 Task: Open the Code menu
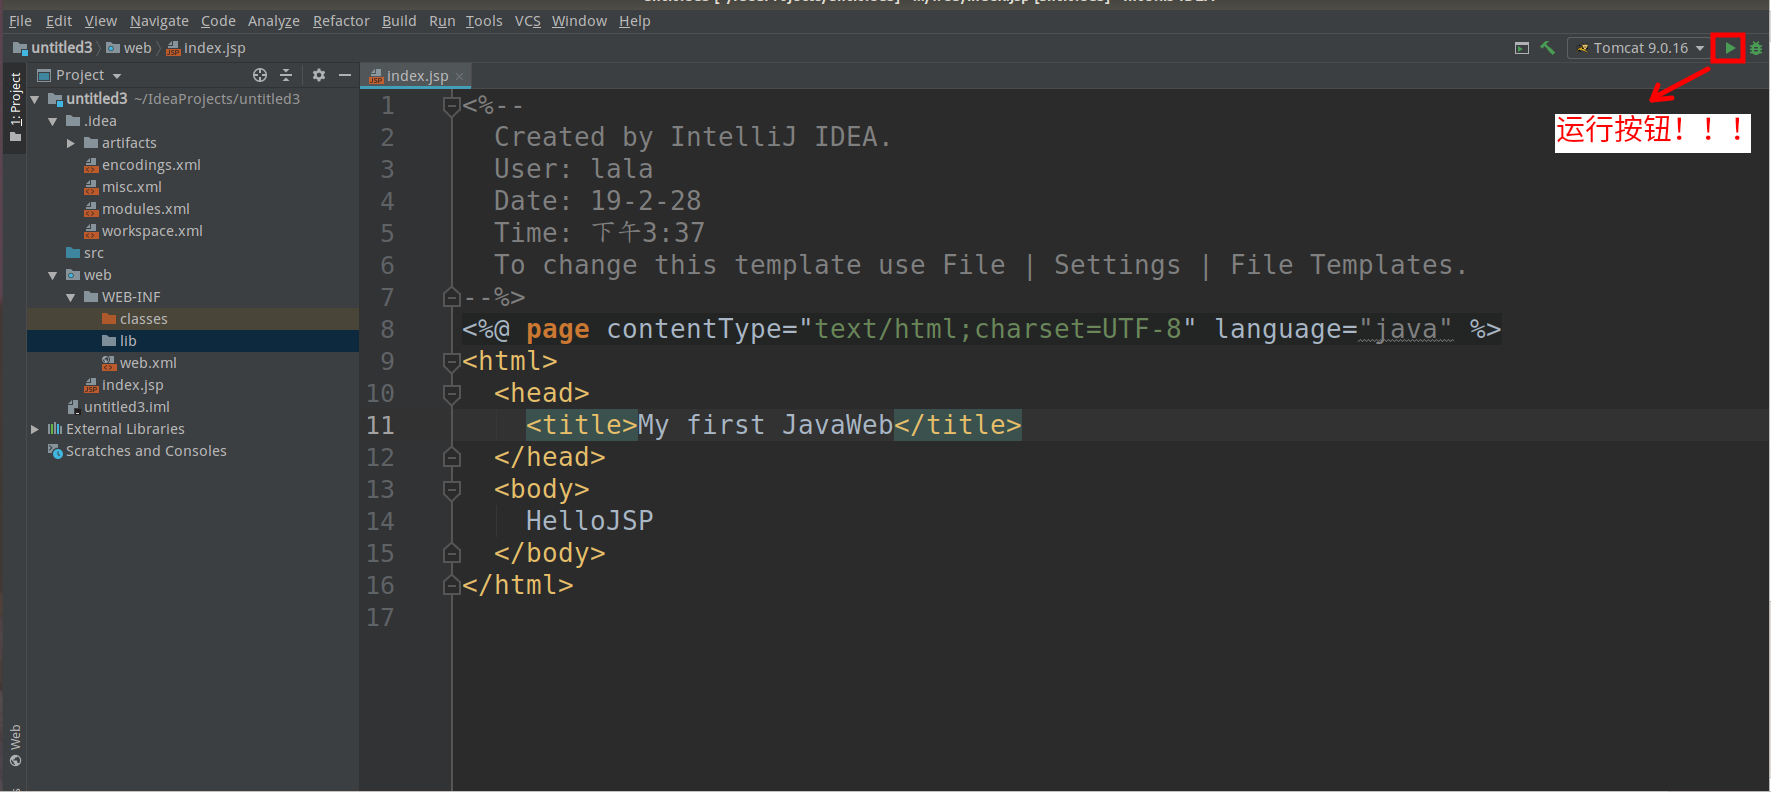218,21
